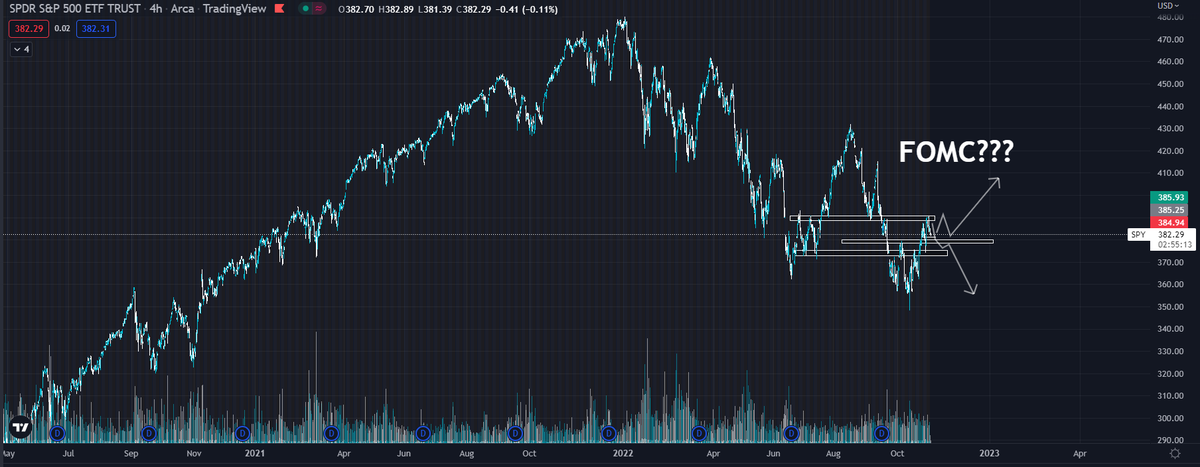Open the dividend marker near Sep 2020
The width and height of the screenshot is (1200, 467).
[149, 433]
